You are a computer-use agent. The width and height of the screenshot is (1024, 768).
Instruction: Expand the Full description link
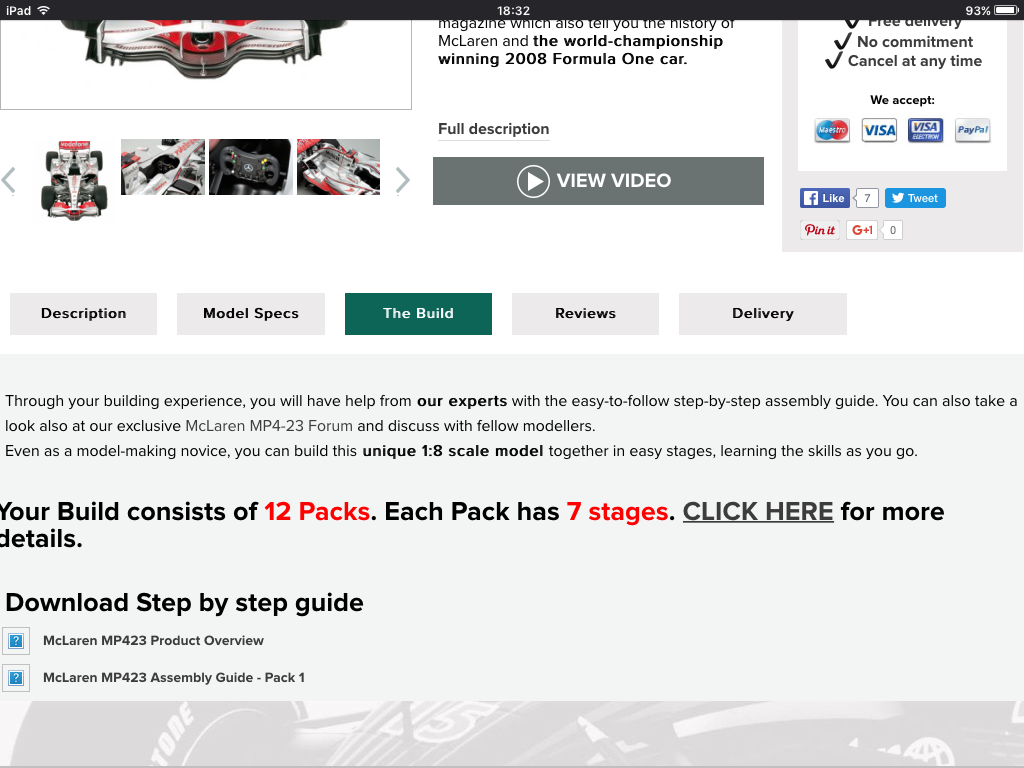(494, 129)
